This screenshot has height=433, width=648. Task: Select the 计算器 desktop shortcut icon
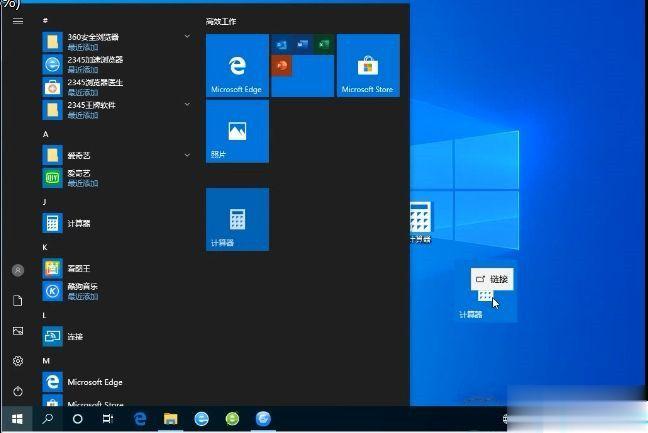pos(421,222)
